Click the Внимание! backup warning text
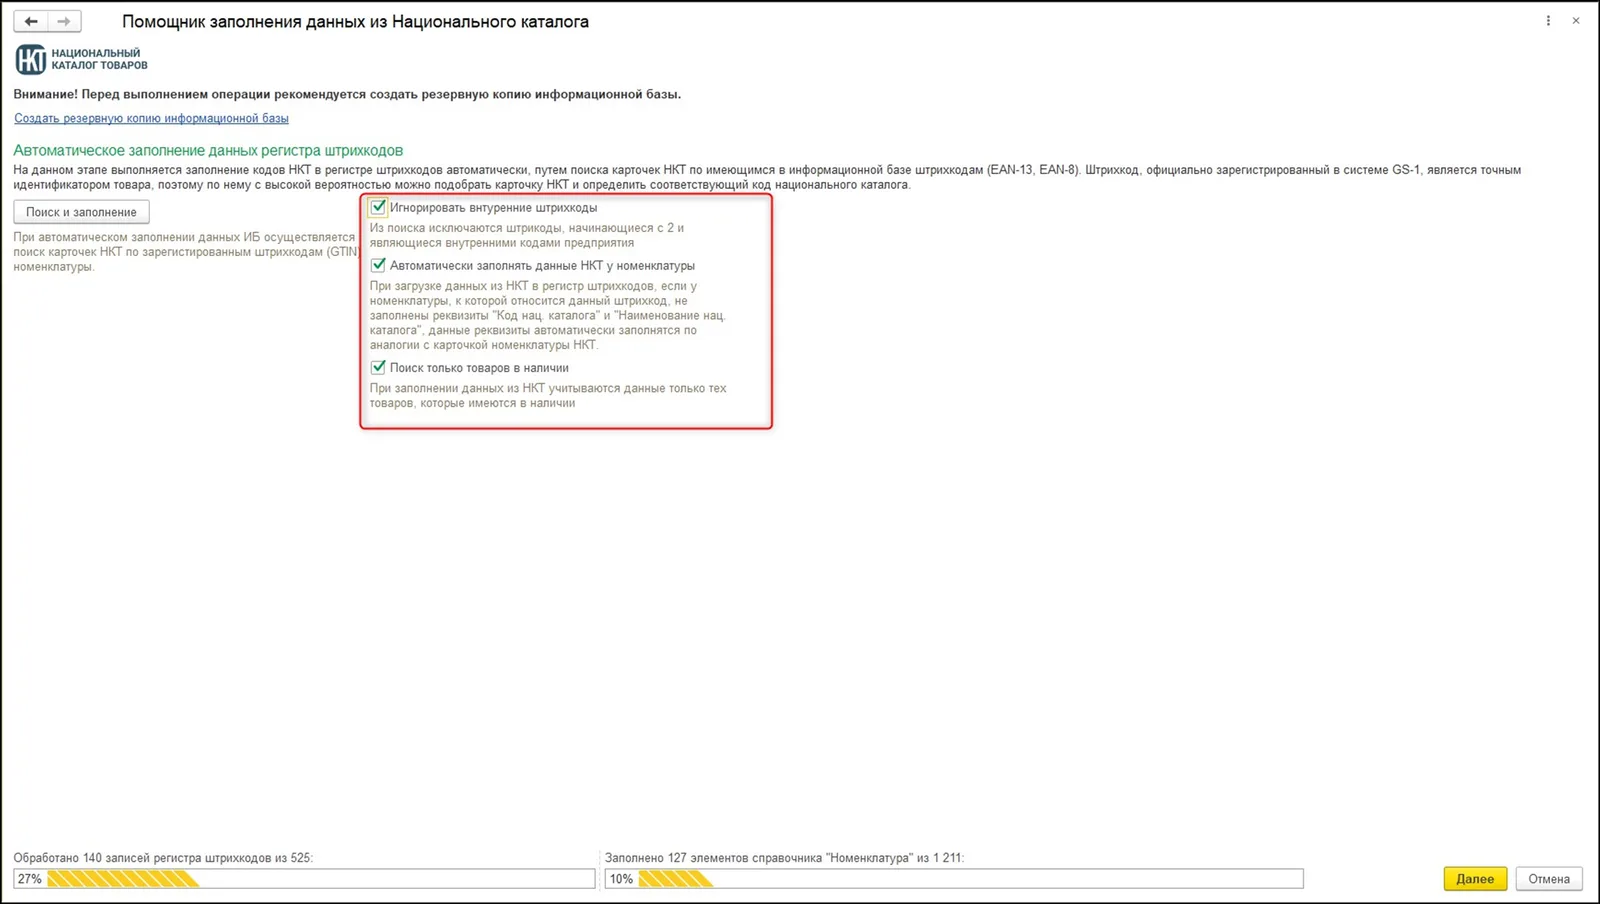This screenshot has height=904, width=1600. click(347, 94)
